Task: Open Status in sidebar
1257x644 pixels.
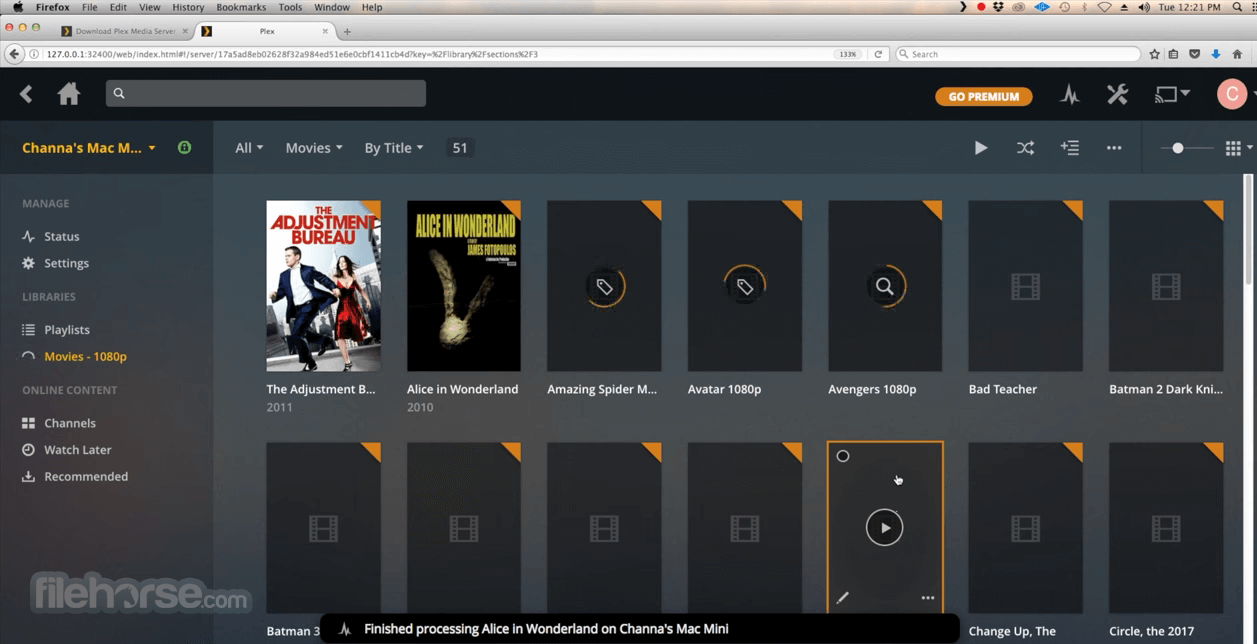Action: coord(62,237)
